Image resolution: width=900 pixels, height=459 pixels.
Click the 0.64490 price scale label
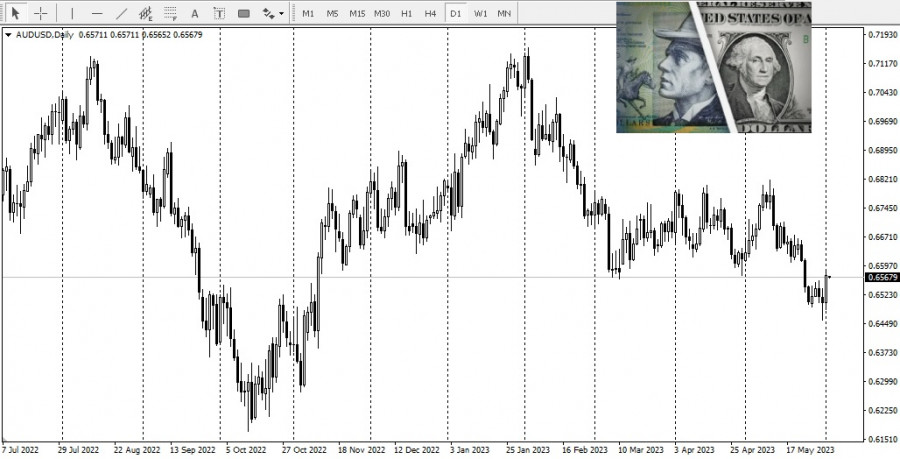click(x=883, y=324)
